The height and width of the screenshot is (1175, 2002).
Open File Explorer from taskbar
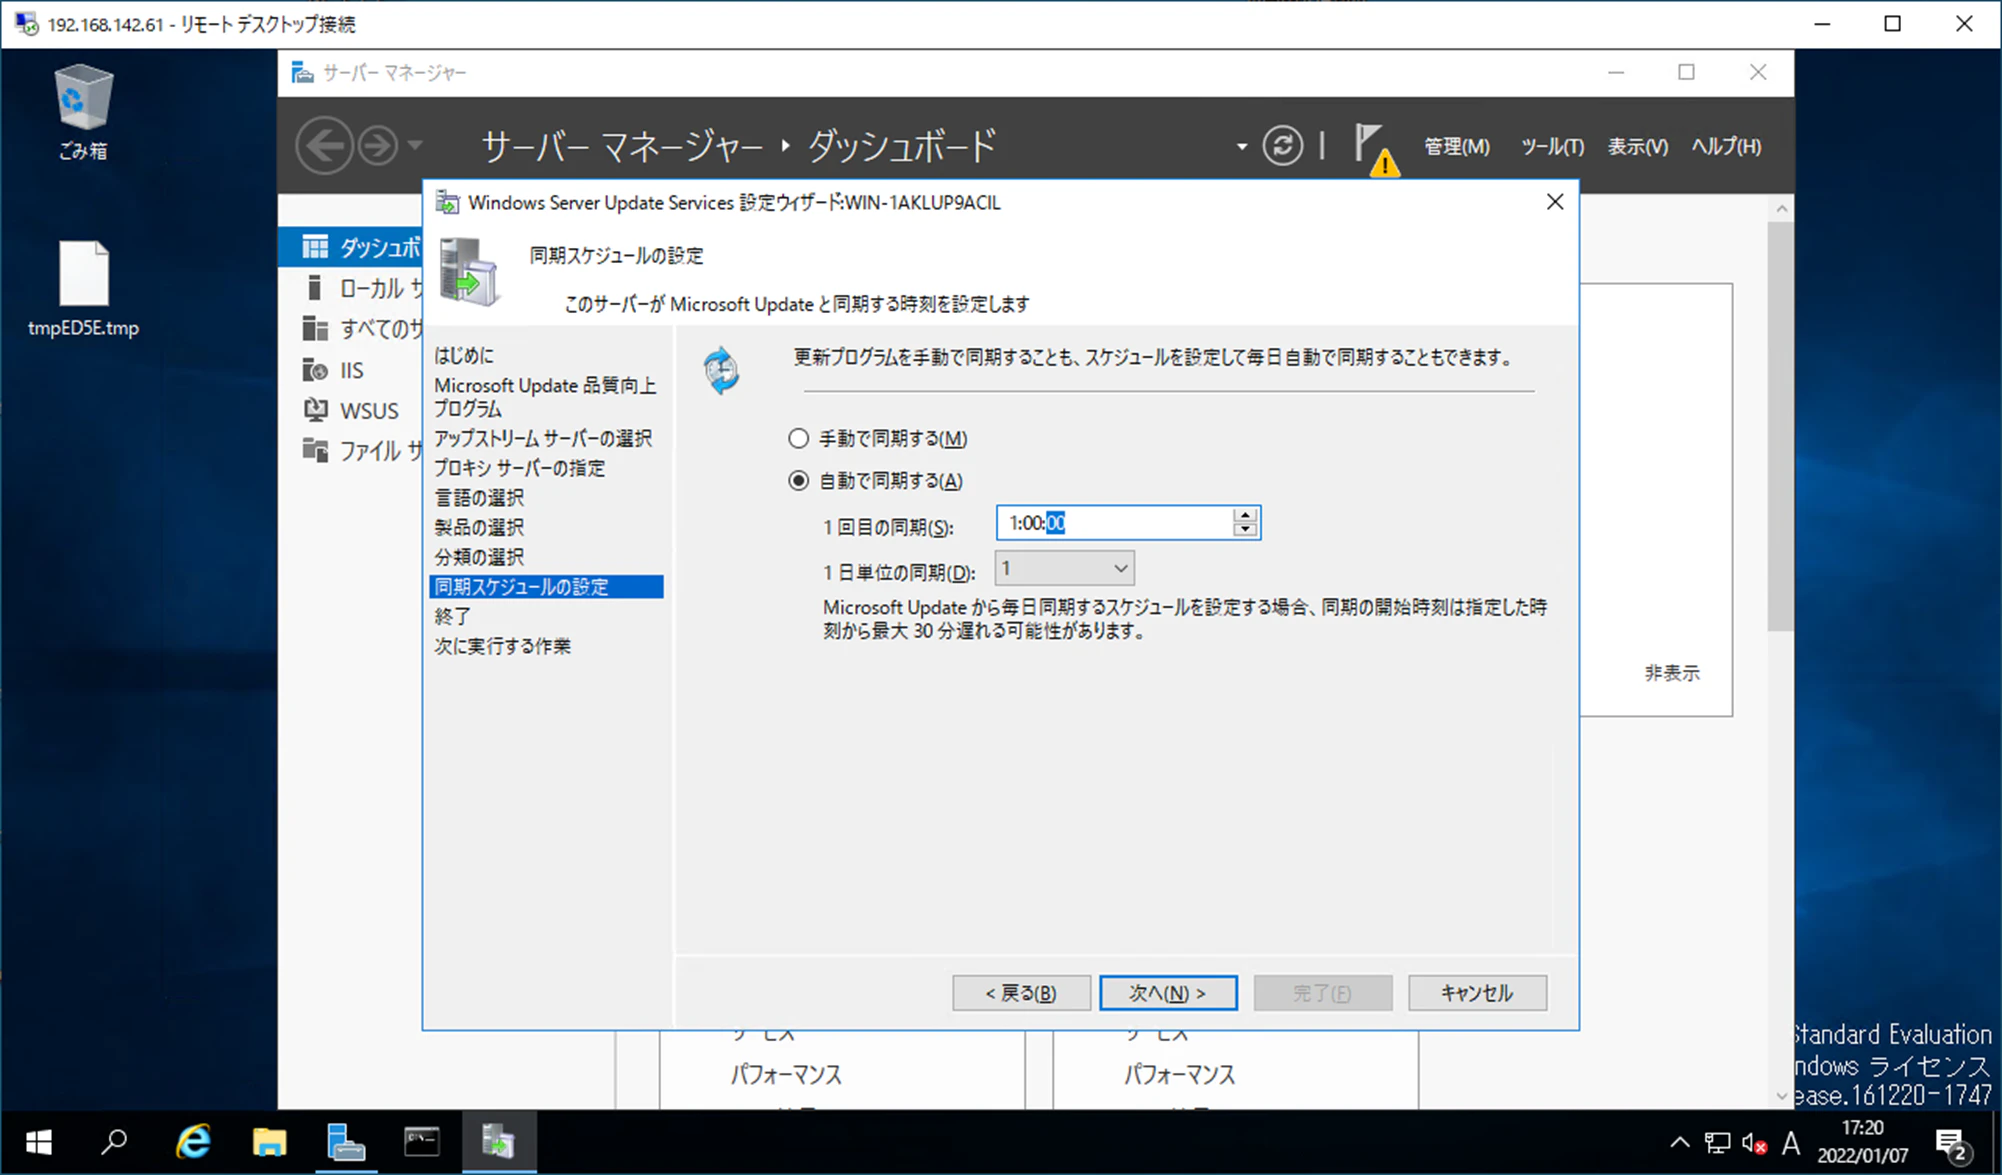269,1142
